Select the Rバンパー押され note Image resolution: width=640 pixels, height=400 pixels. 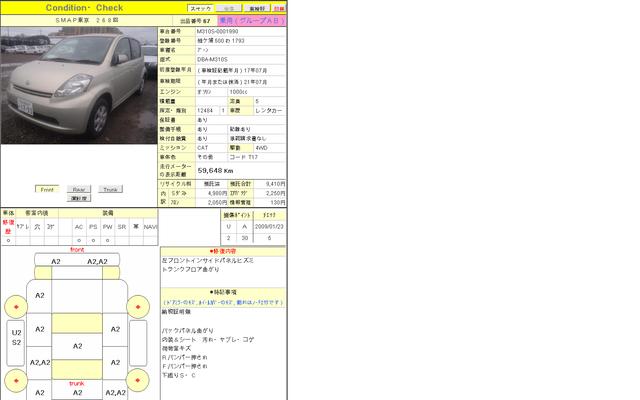coord(184,358)
